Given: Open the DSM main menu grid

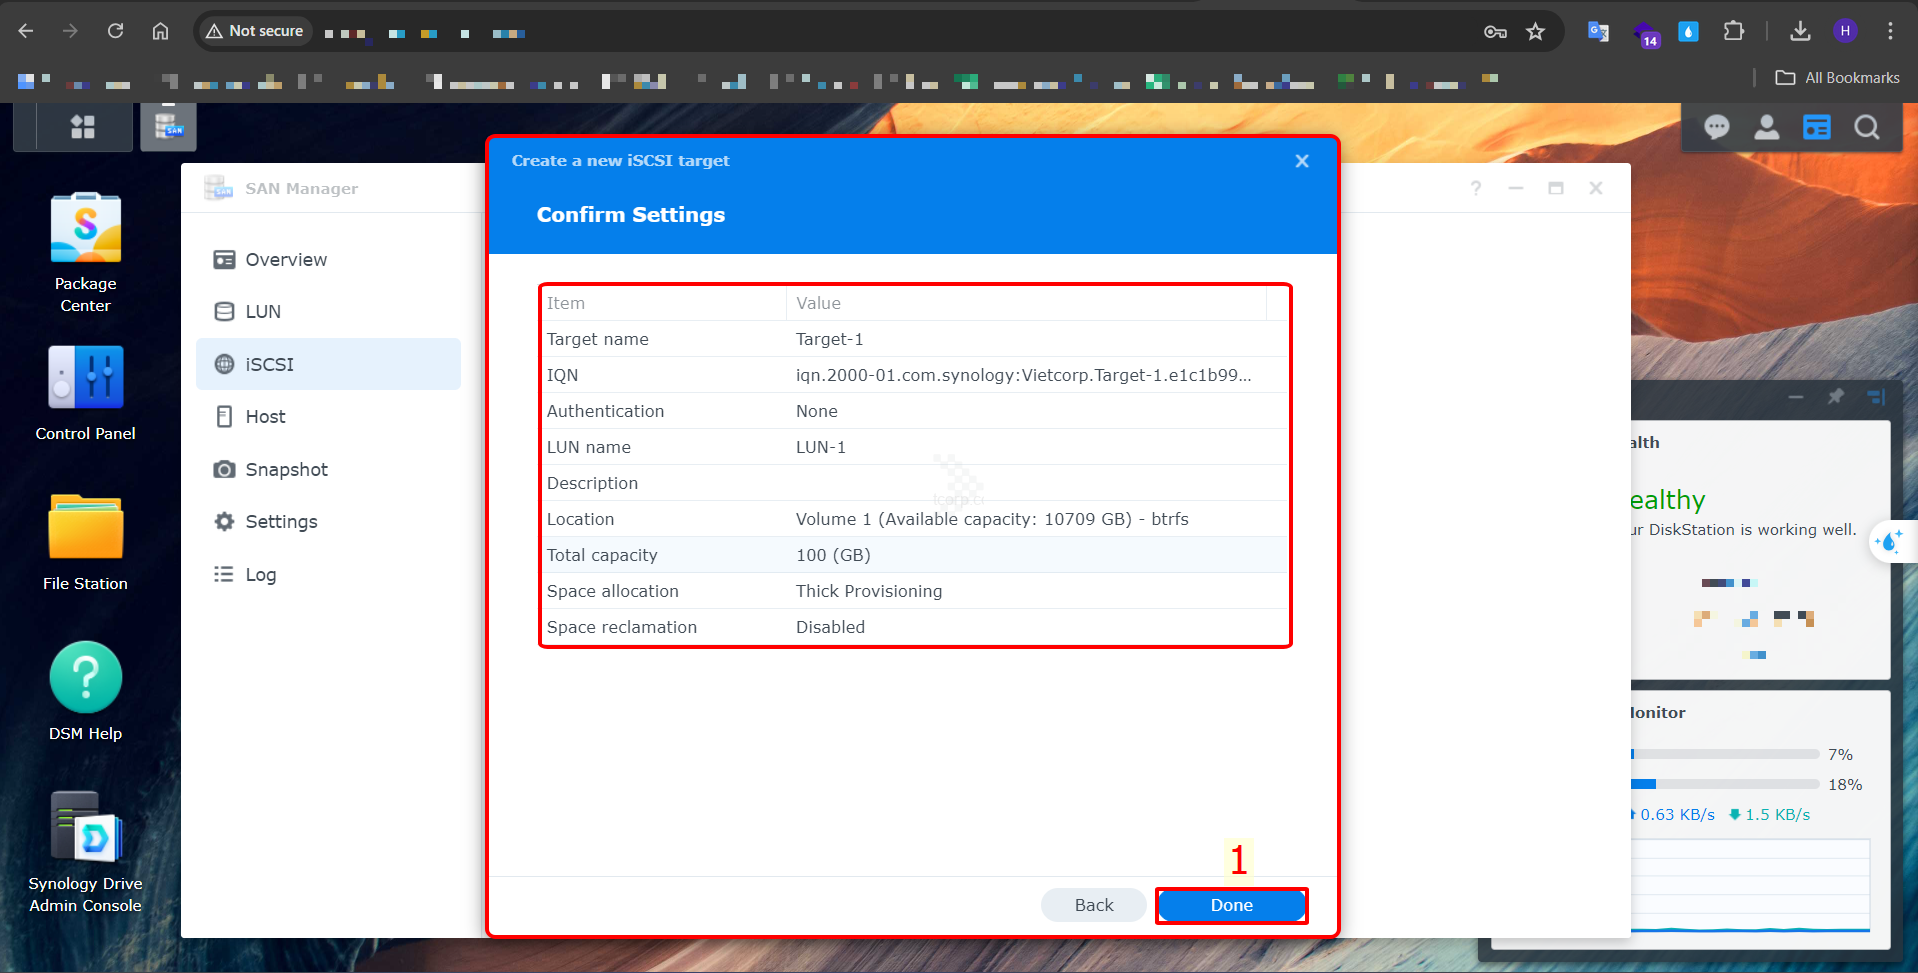Looking at the screenshot, I should [82, 127].
